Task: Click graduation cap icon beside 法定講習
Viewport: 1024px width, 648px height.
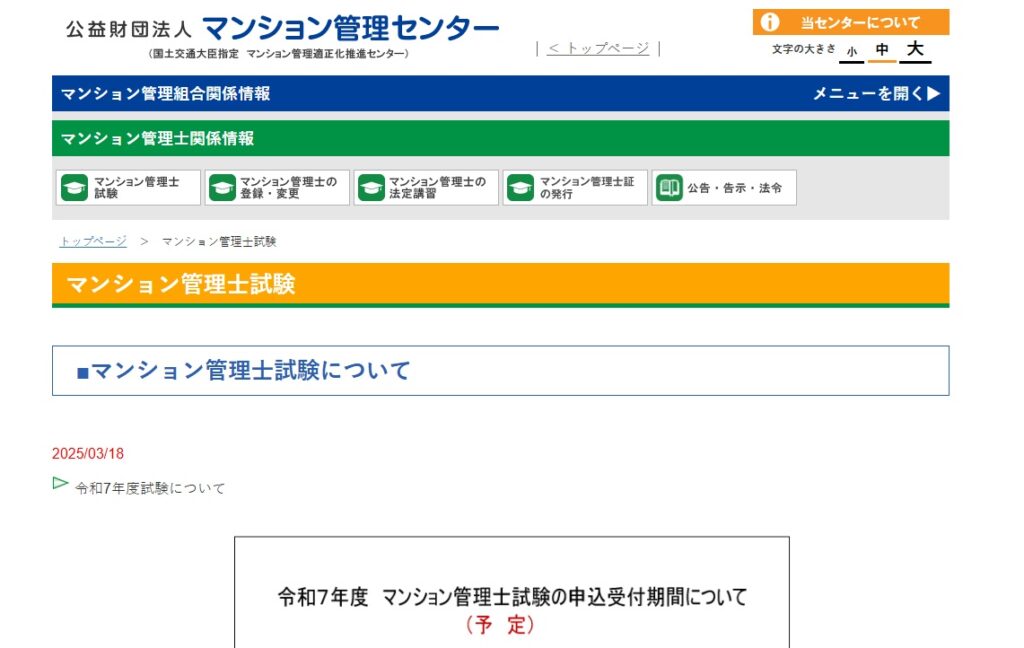Action: point(371,188)
